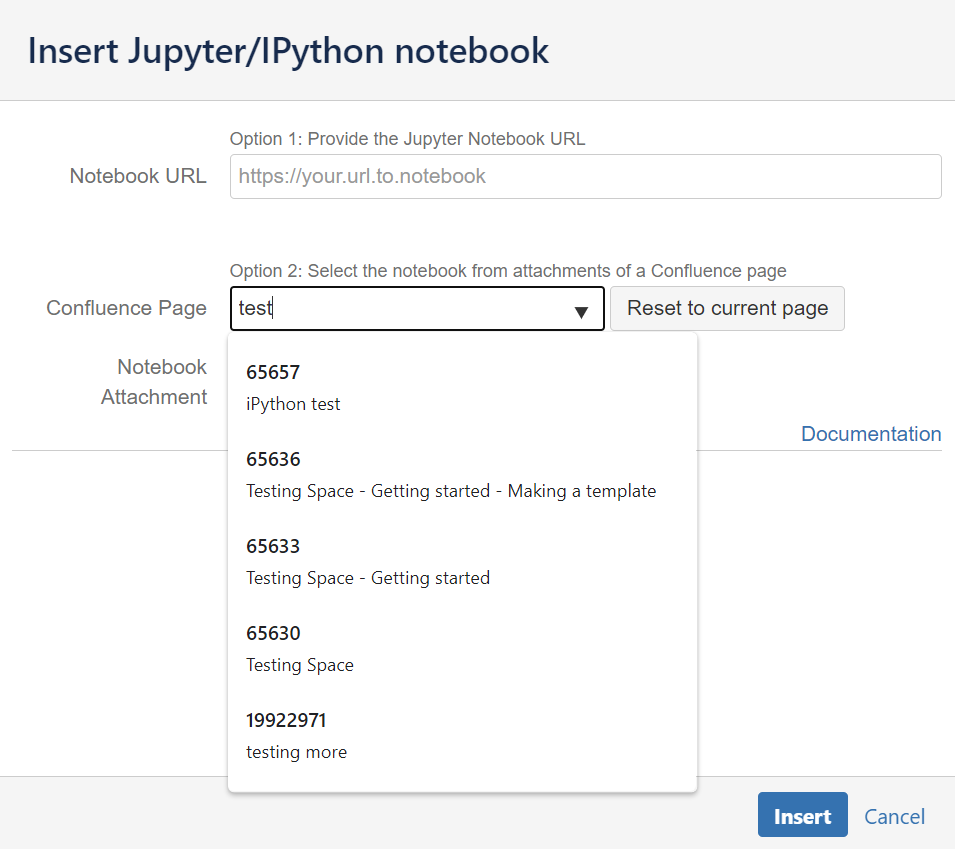Click the "Notebook URL" field label
955x849 pixels.
138,176
